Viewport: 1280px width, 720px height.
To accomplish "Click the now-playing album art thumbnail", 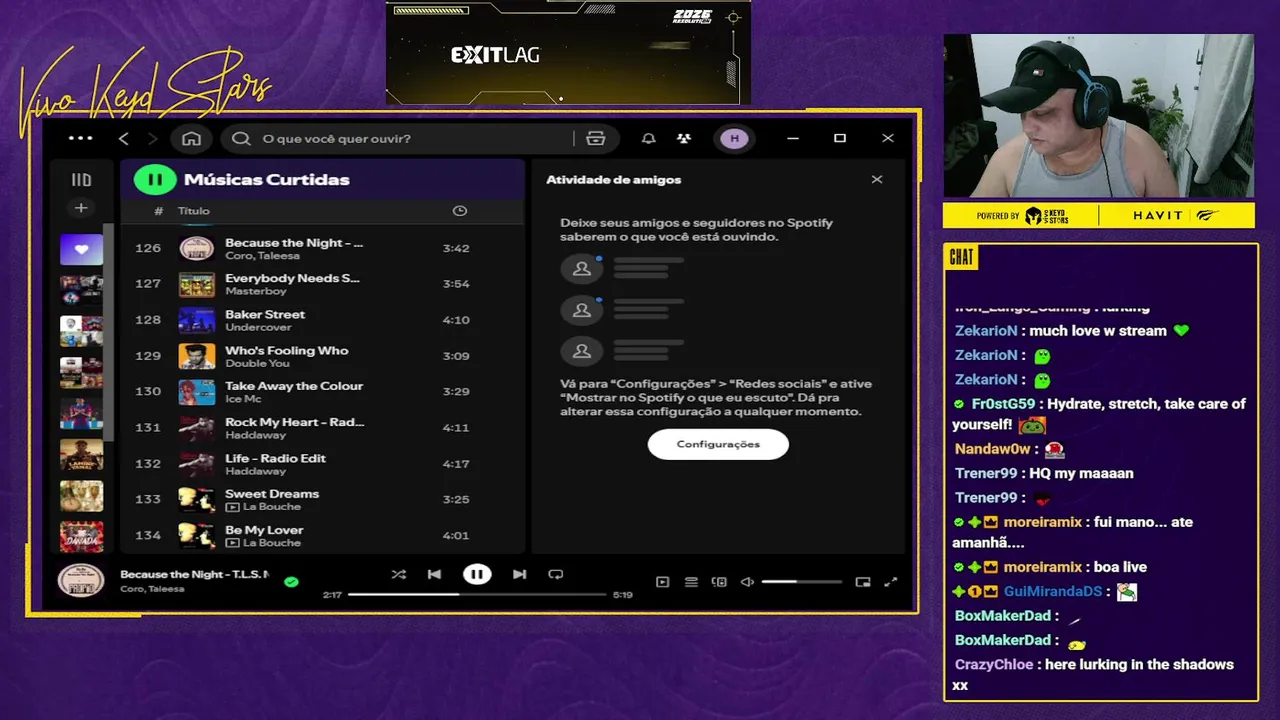I will (x=81, y=580).
